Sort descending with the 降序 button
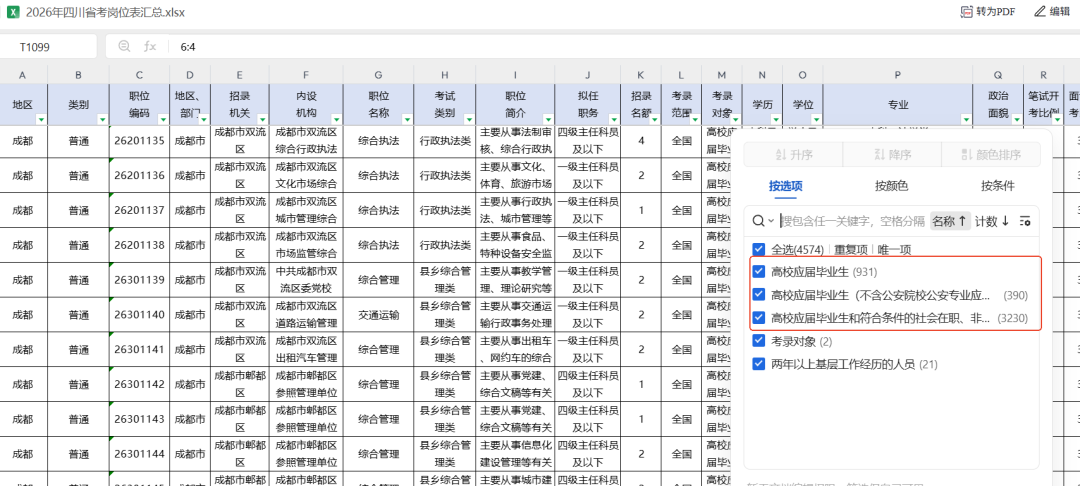This screenshot has width=1080, height=486. tap(892, 155)
